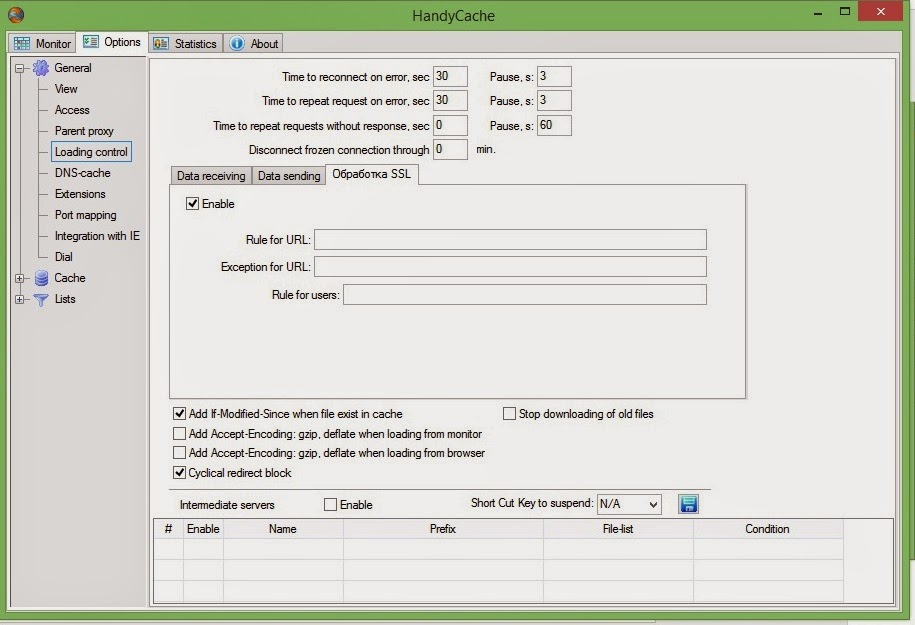Click Pause field for repeat request on error
The width and height of the screenshot is (915, 625).
[x=554, y=100]
